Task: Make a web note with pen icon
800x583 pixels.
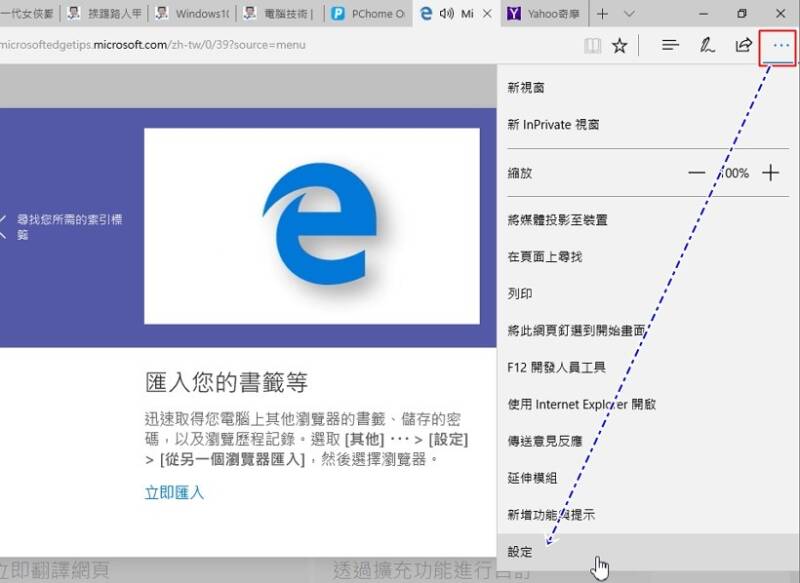Action: (x=707, y=45)
